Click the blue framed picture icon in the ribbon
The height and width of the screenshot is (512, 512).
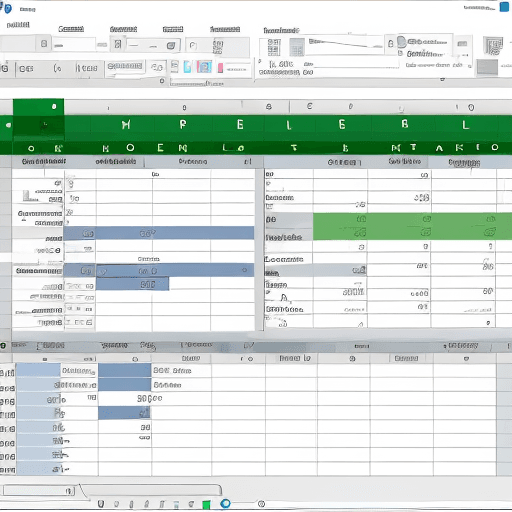(204, 67)
